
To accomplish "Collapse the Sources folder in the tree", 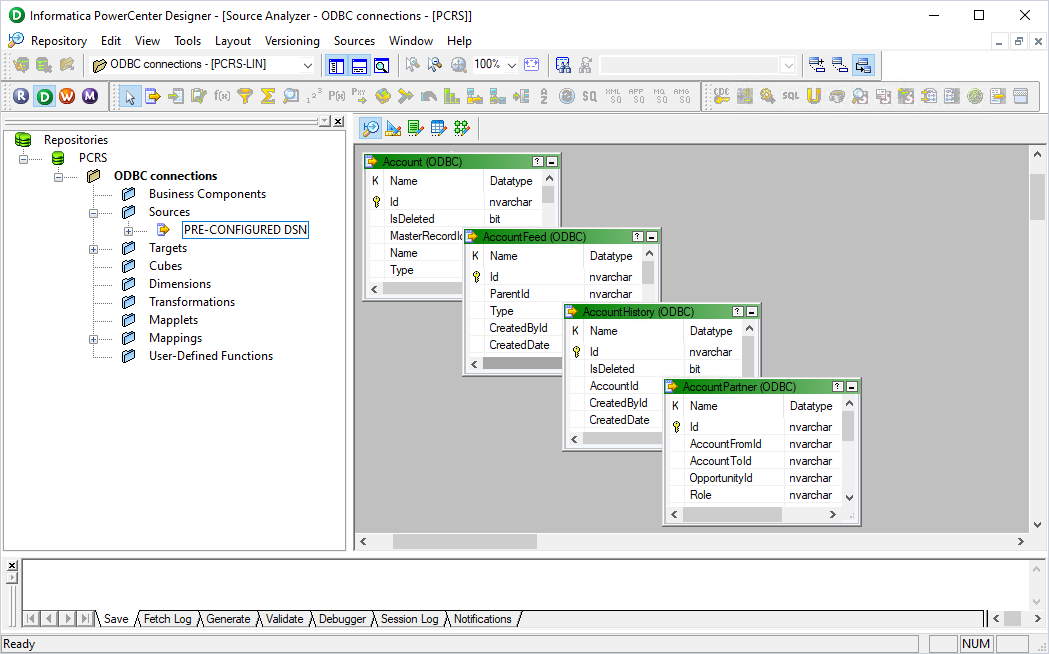I will tap(93, 212).
